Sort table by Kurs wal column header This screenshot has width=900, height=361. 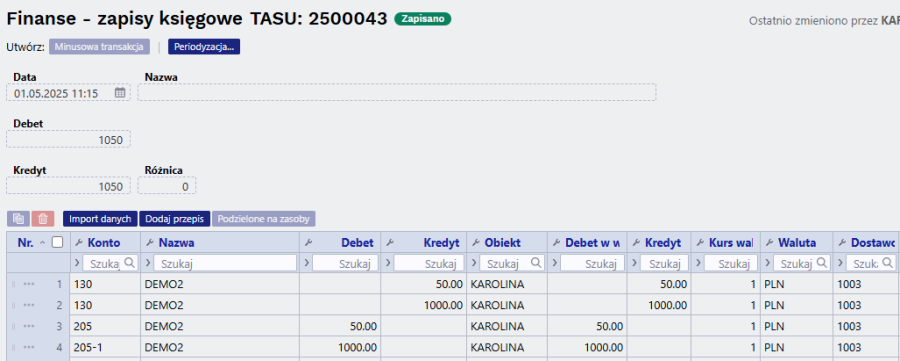tap(731, 243)
